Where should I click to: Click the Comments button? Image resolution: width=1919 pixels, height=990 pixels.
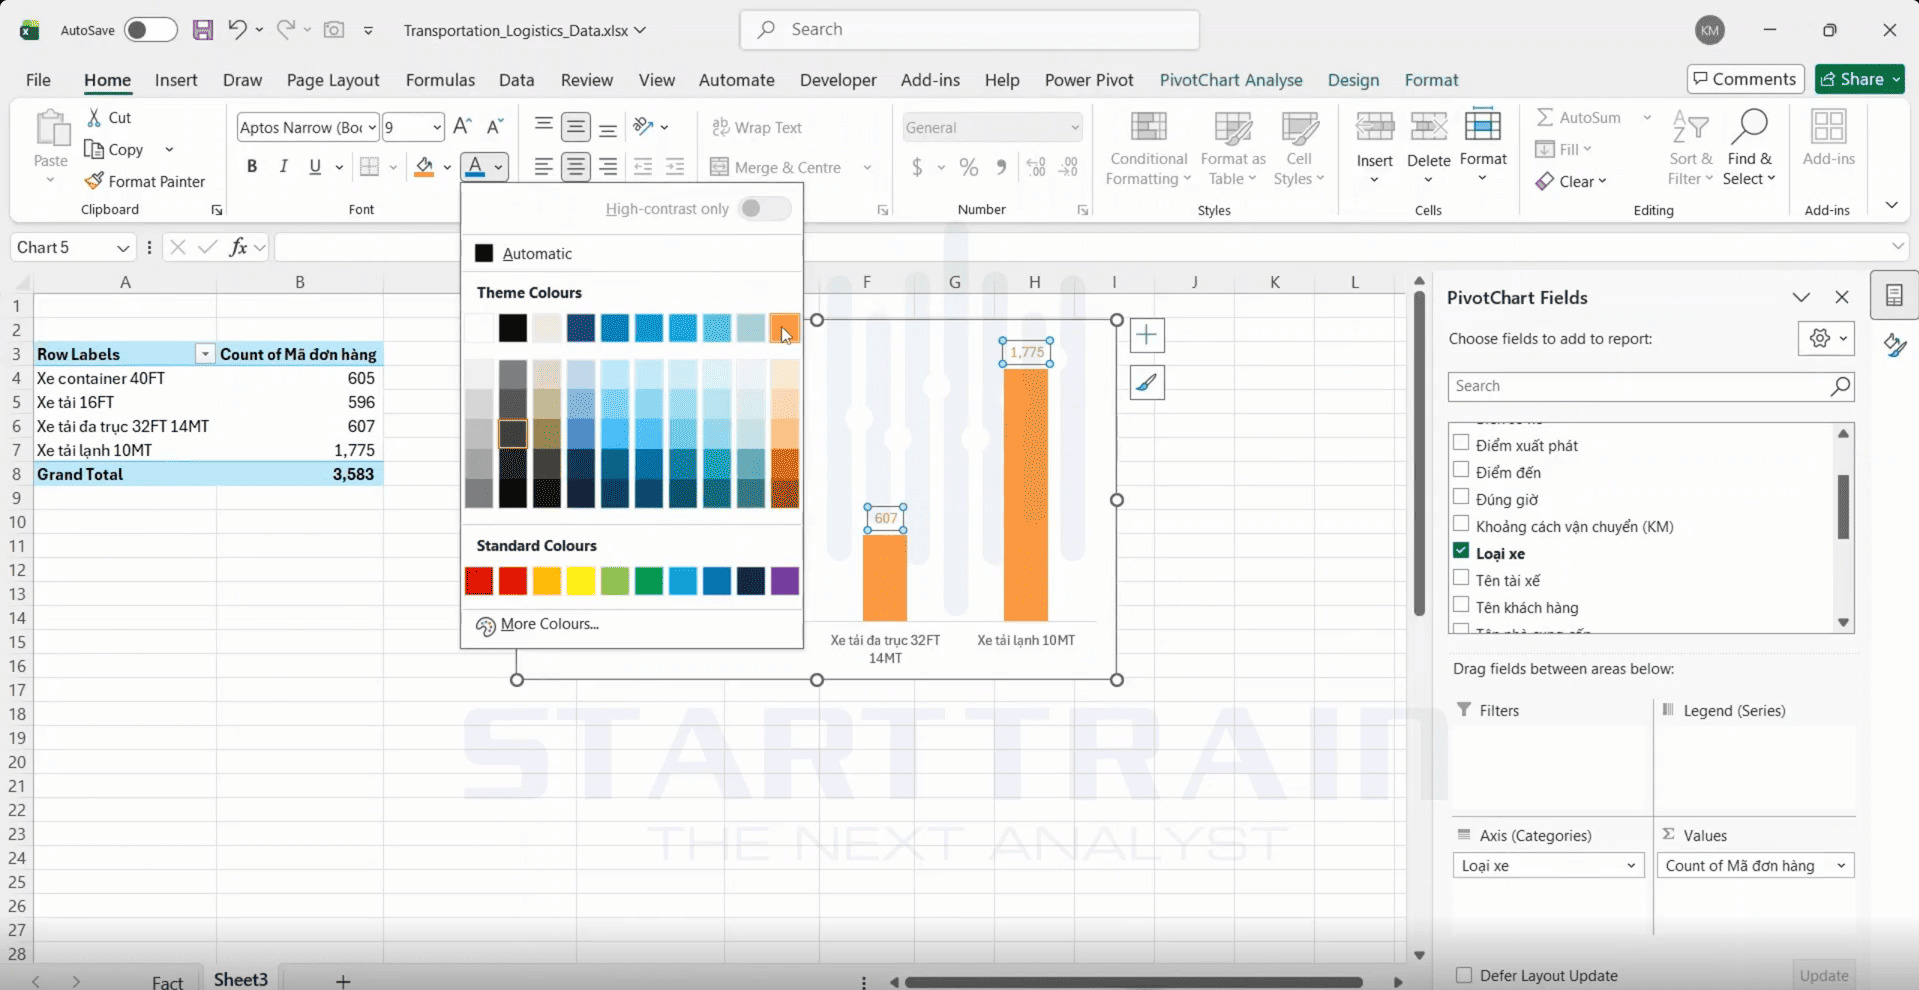[1745, 79]
